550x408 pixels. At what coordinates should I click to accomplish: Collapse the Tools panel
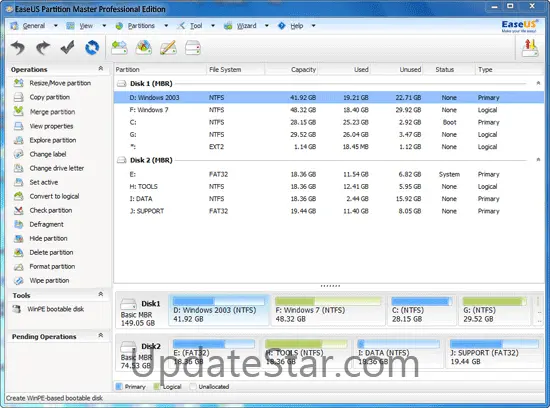tap(101, 294)
